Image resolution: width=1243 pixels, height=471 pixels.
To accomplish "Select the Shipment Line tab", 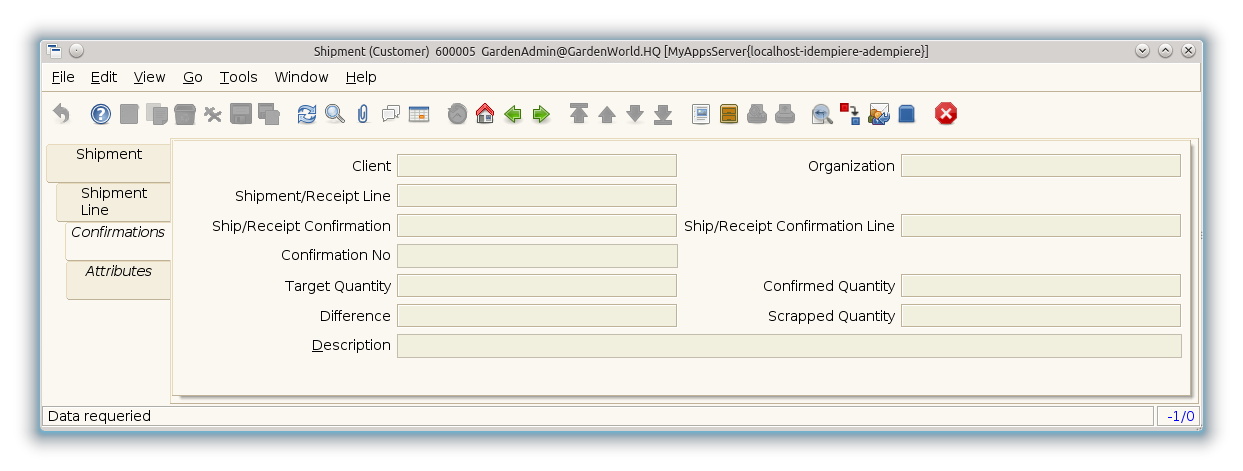I will pyautogui.click(x=114, y=201).
